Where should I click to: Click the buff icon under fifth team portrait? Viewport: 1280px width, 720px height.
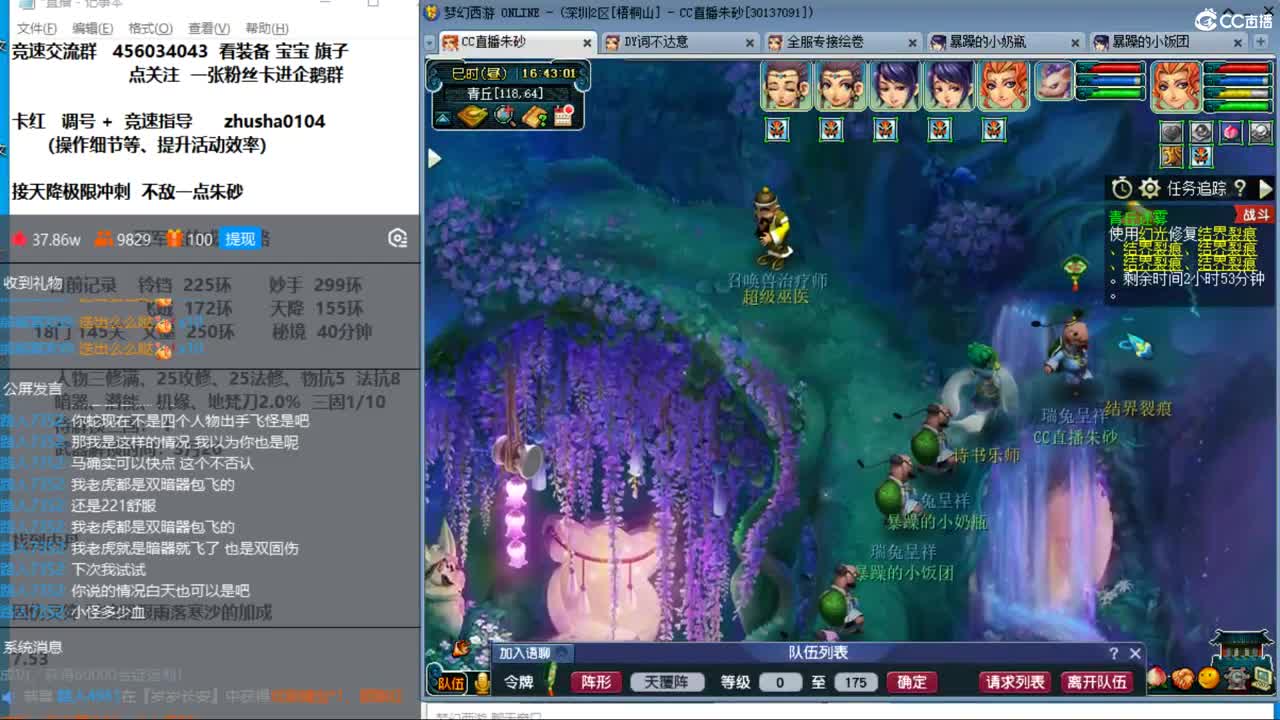[x=993, y=129]
